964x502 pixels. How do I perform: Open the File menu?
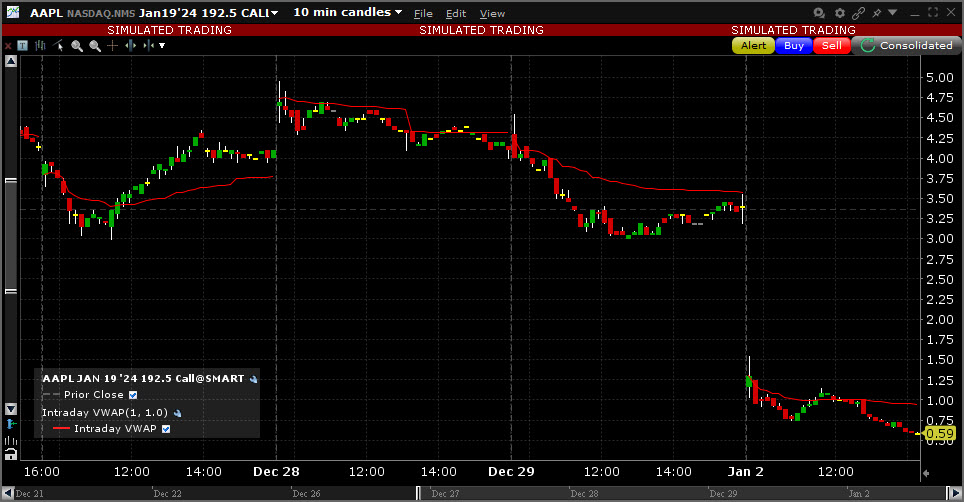(x=423, y=14)
